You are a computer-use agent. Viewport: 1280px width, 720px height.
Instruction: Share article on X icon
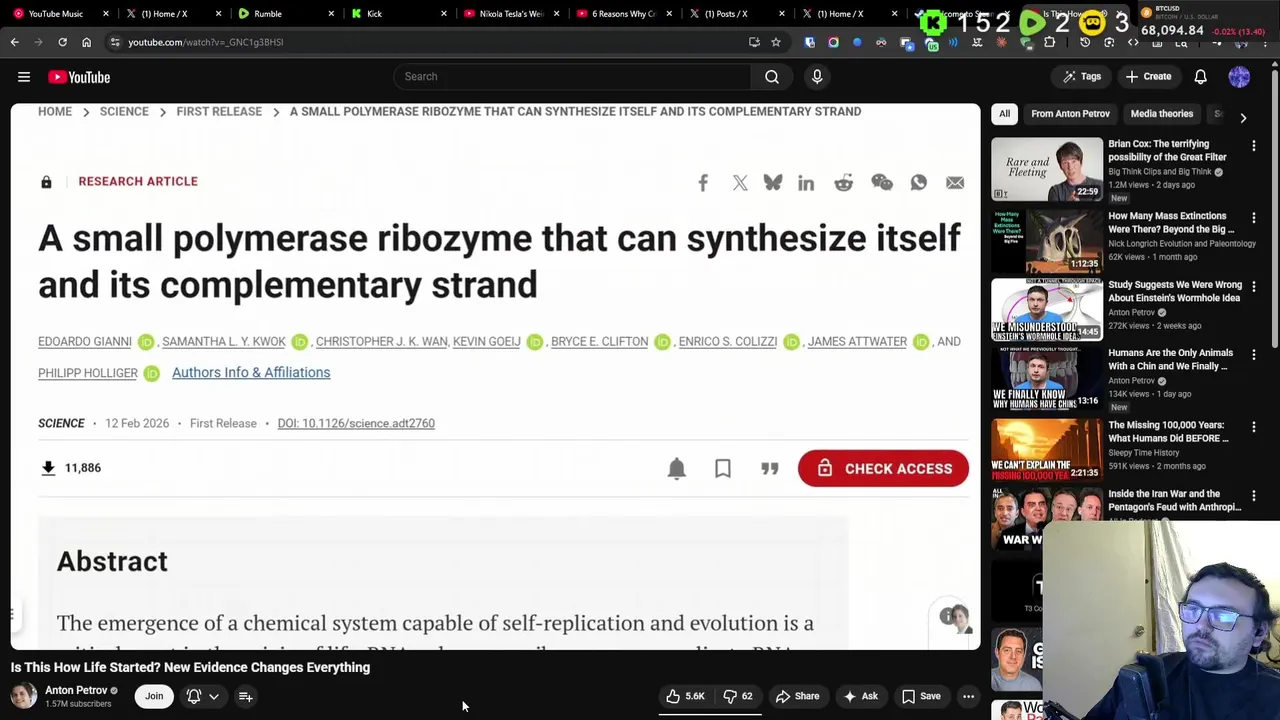(x=740, y=182)
